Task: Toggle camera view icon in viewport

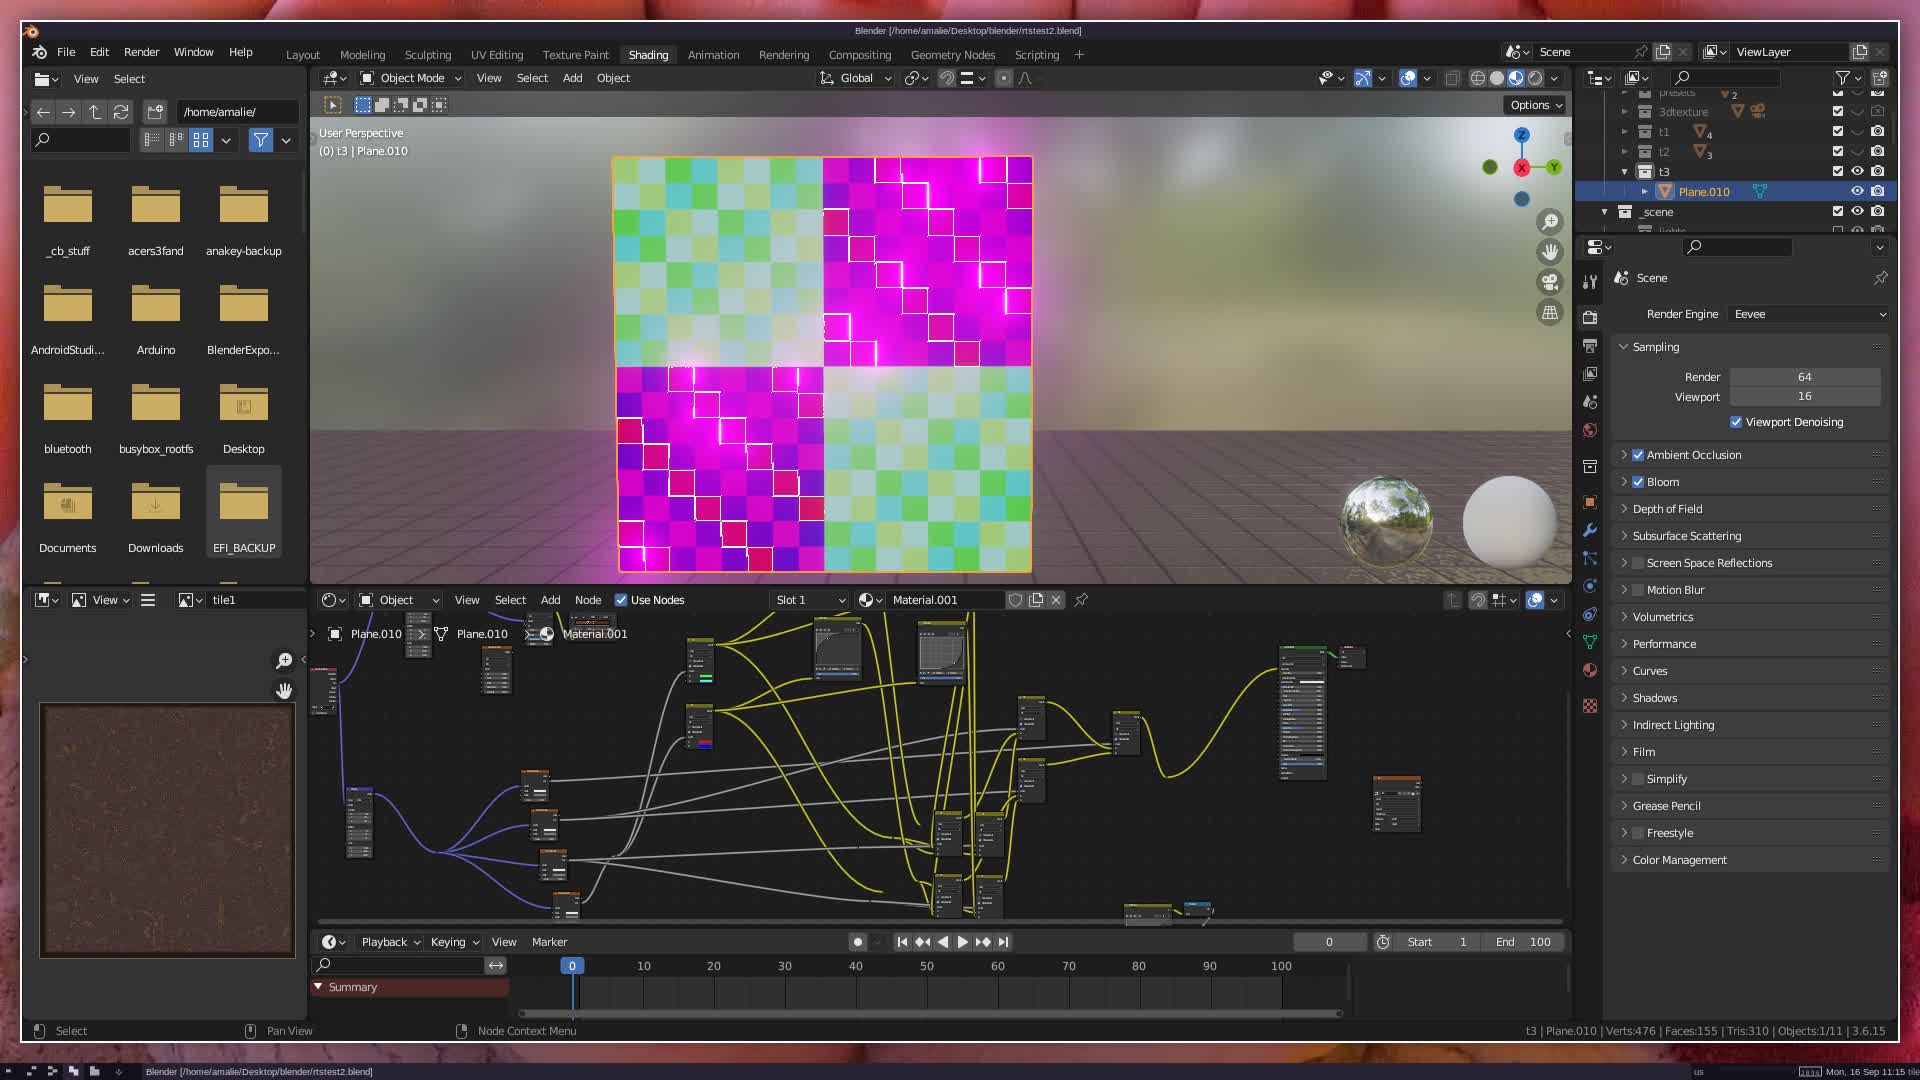Action: click(x=1550, y=282)
